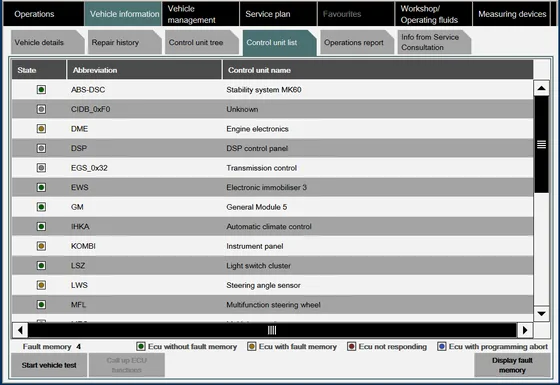Click the Display fault memory button
This screenshot has width=560, height=385.
pos(512,365)
